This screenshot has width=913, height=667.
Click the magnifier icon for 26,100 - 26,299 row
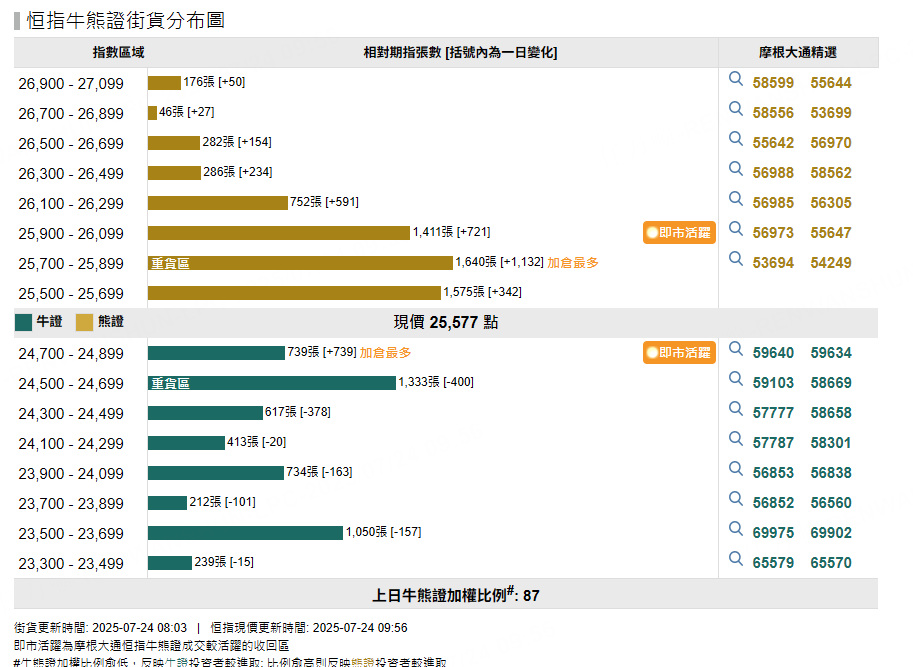click(x=736, y=198)
